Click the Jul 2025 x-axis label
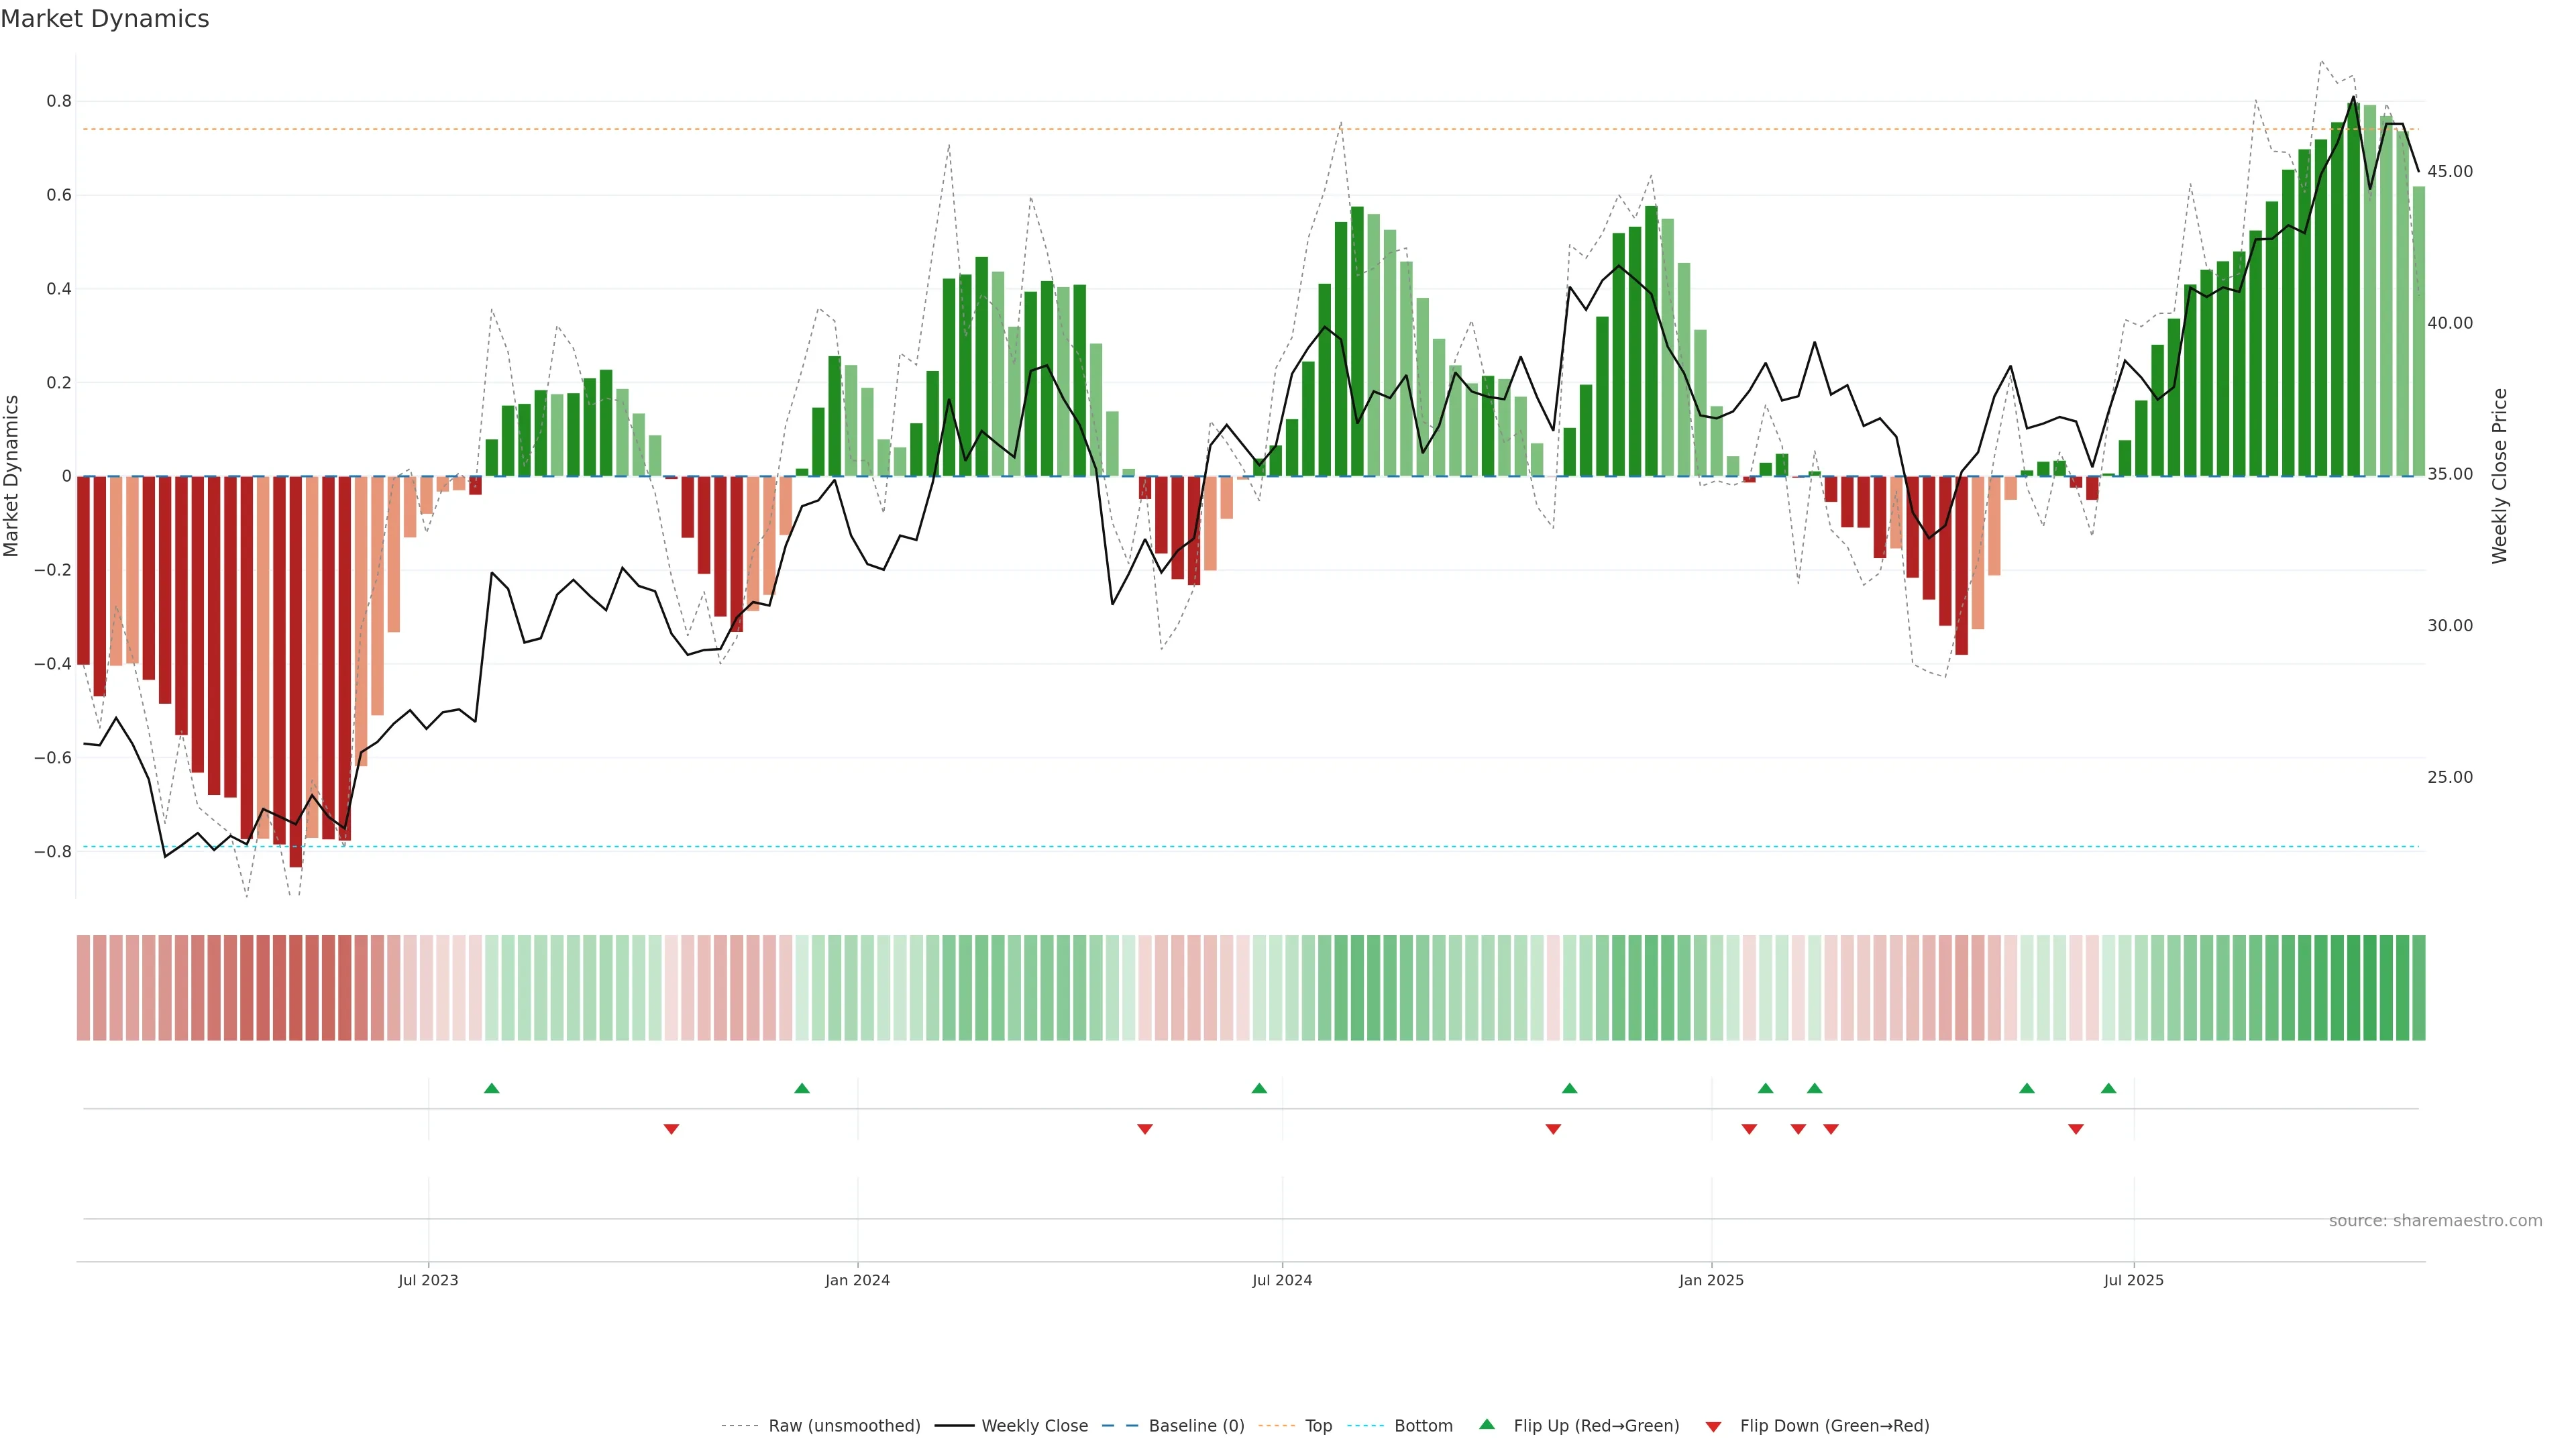Screen dimensions: 2576x1449 click(2133, 1280)
